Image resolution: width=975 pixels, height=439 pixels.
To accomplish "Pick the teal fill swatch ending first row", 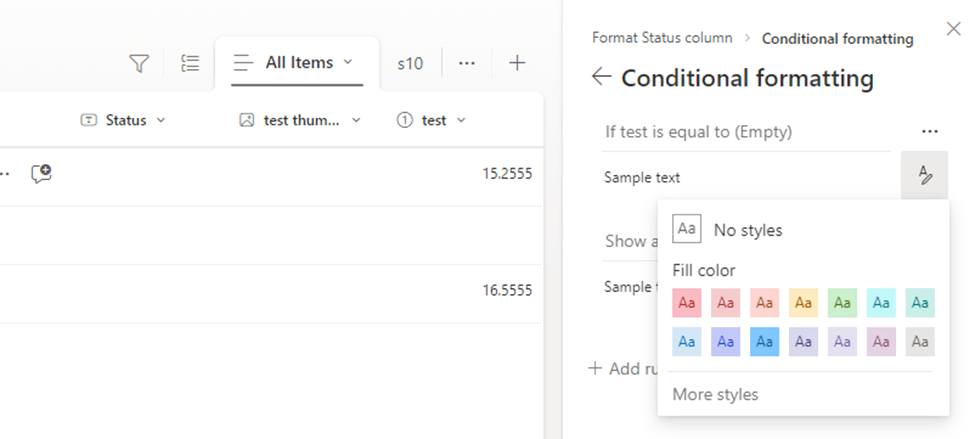I will pyautogui.click(x=920, y=303).
